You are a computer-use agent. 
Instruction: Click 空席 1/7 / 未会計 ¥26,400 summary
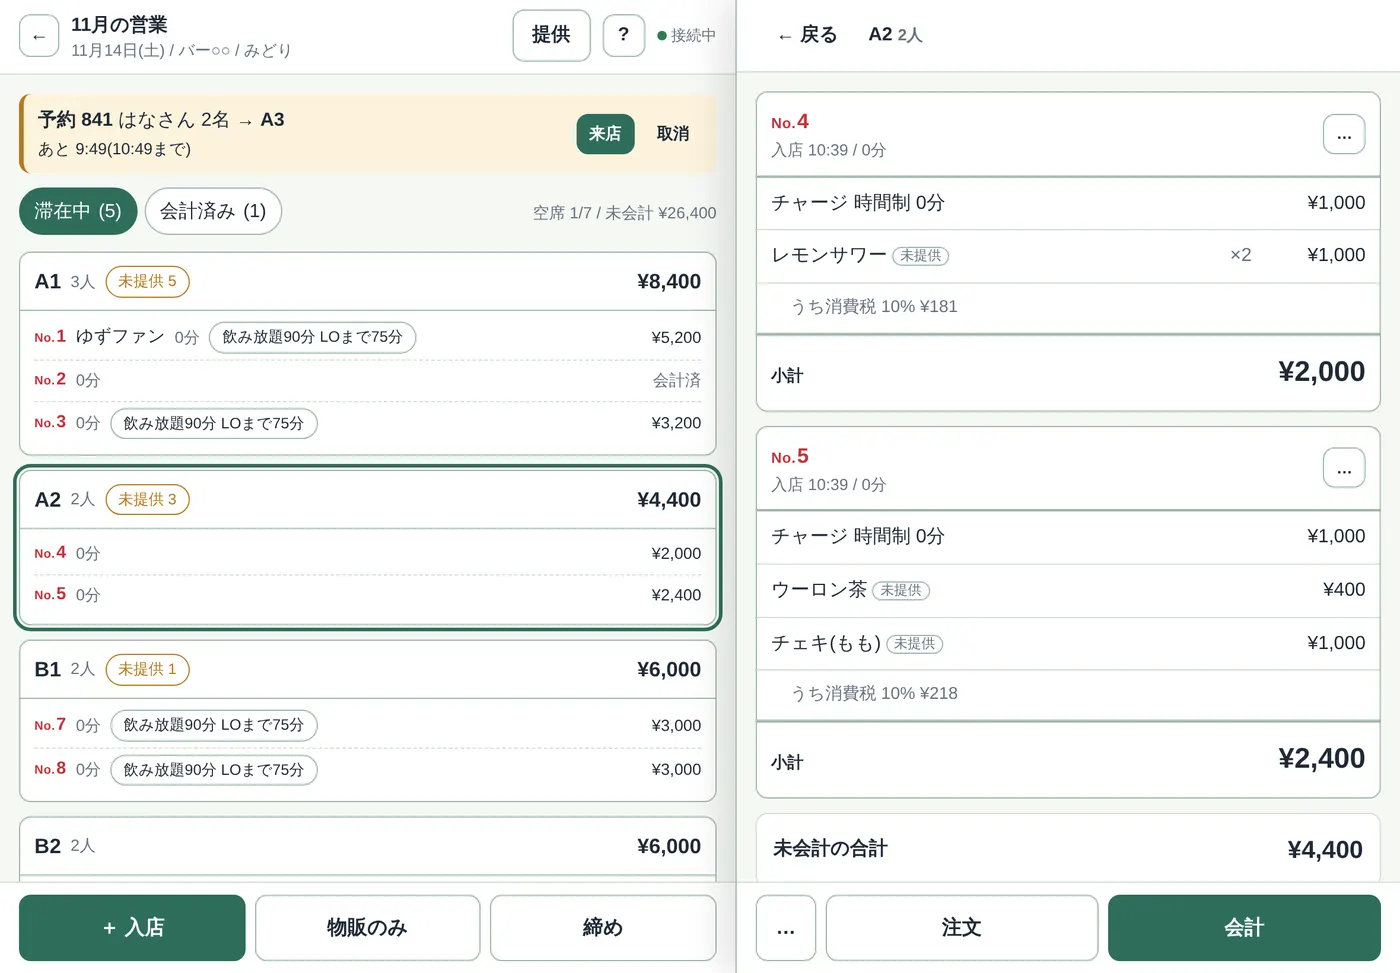coord(624,213)
